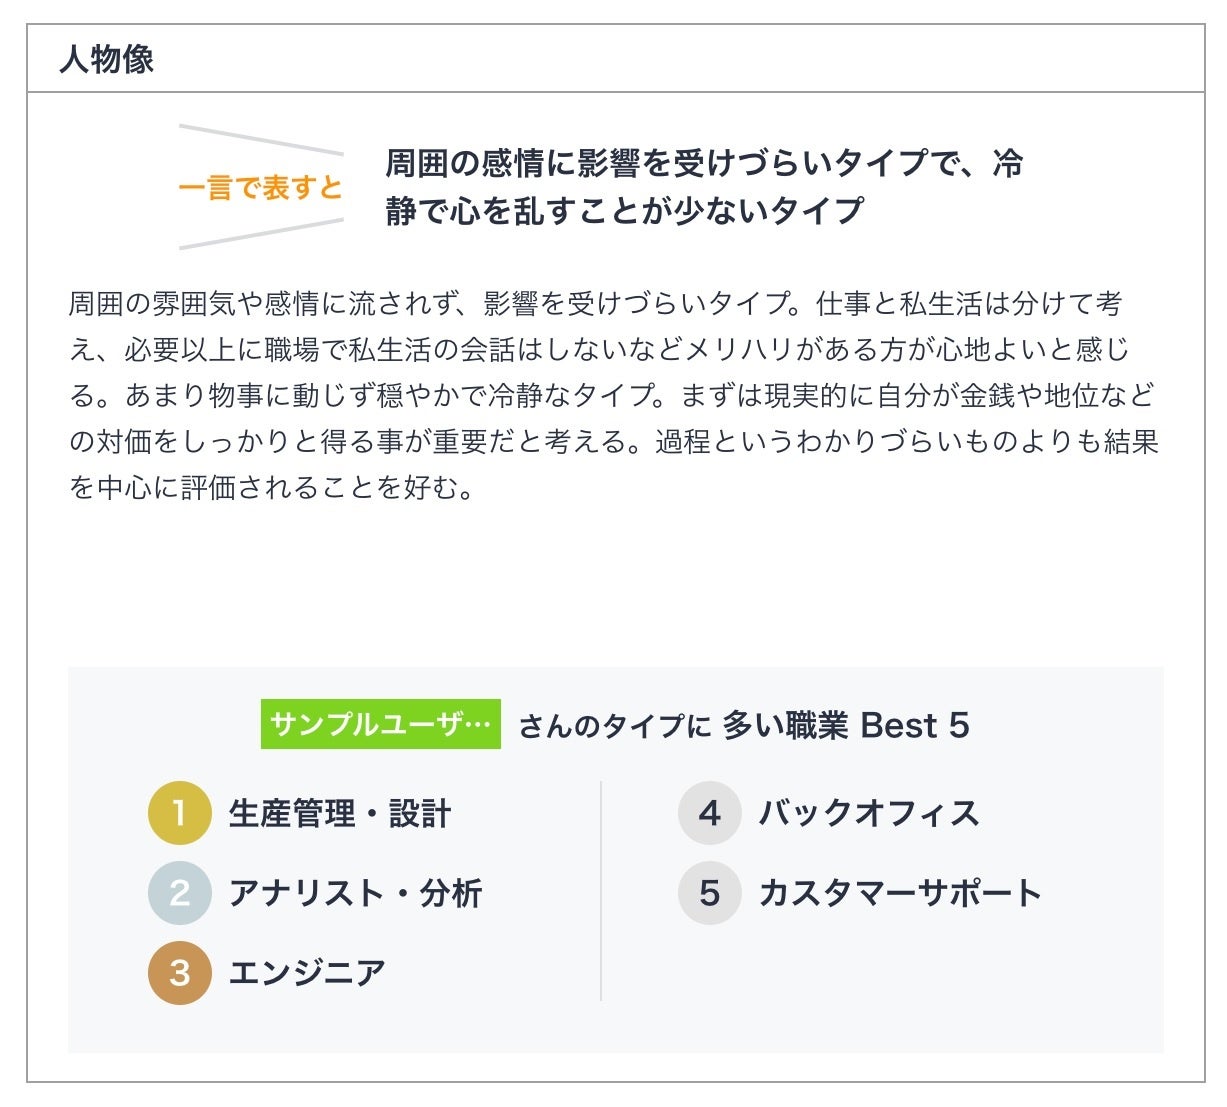The image size is (1227, 1107).
Task: Click the gray rank 5 badge
Action: pyautogui.click(x=709, y=893)
